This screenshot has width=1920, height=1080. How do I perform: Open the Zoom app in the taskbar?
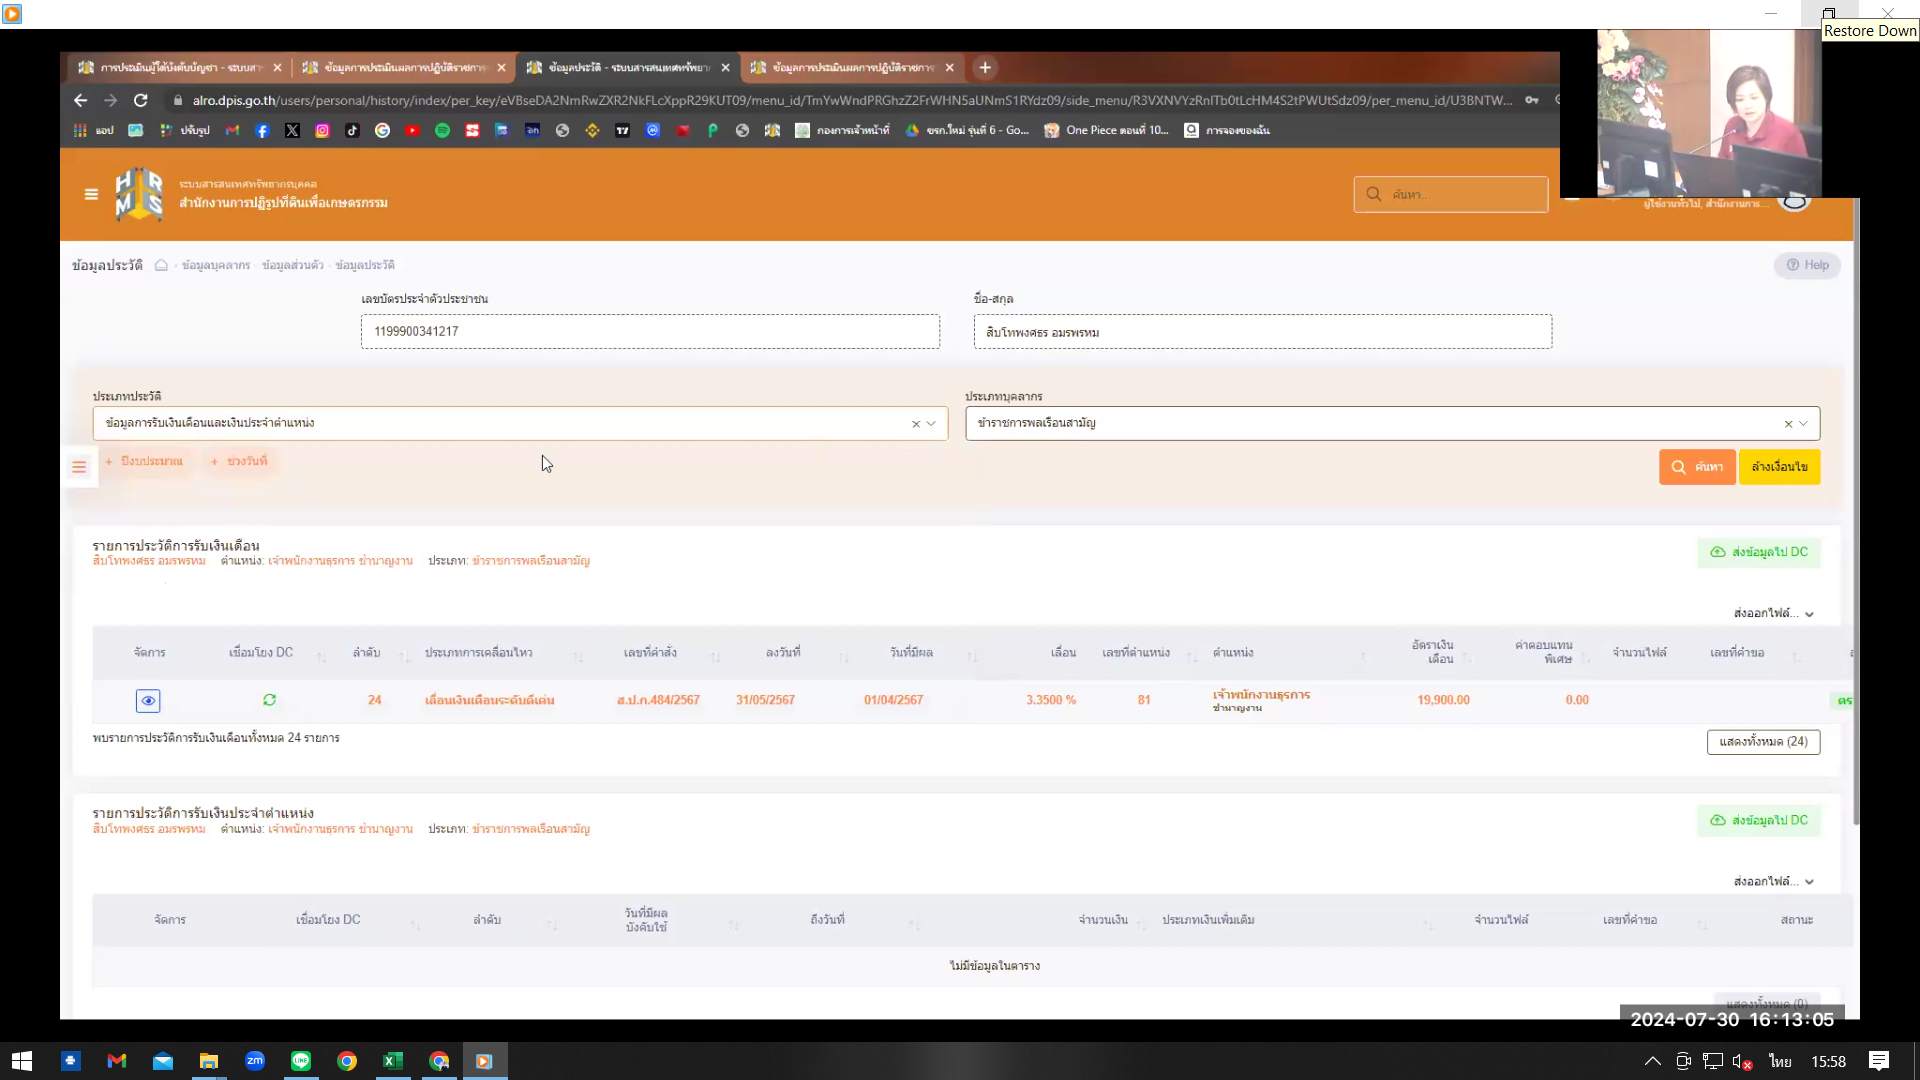point(255,1061)
